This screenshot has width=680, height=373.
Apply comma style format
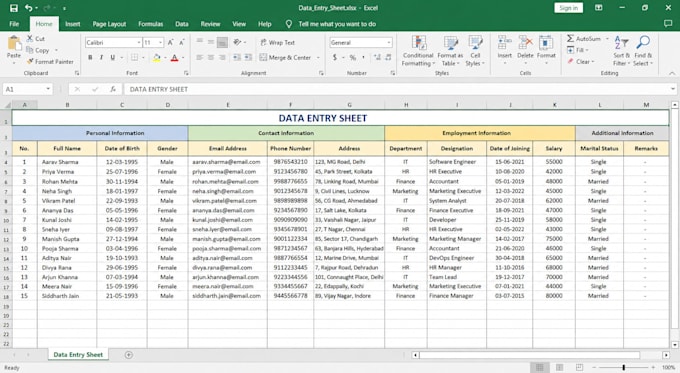coord(363,57)
